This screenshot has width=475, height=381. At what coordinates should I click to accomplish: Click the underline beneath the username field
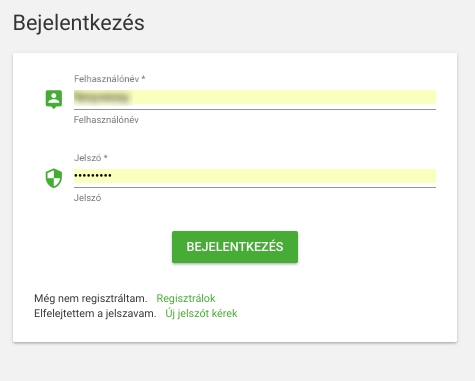coord(255,109)
